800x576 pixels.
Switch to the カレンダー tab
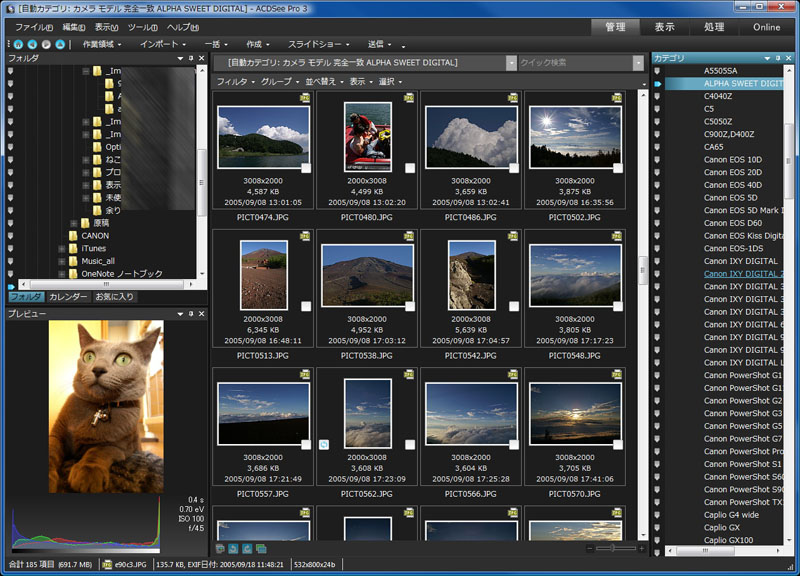[x=68, y=297]
